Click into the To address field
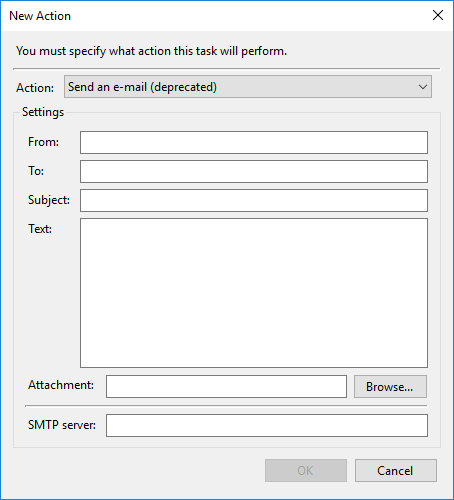The image size is (454, 500). [x=254, y=171]
